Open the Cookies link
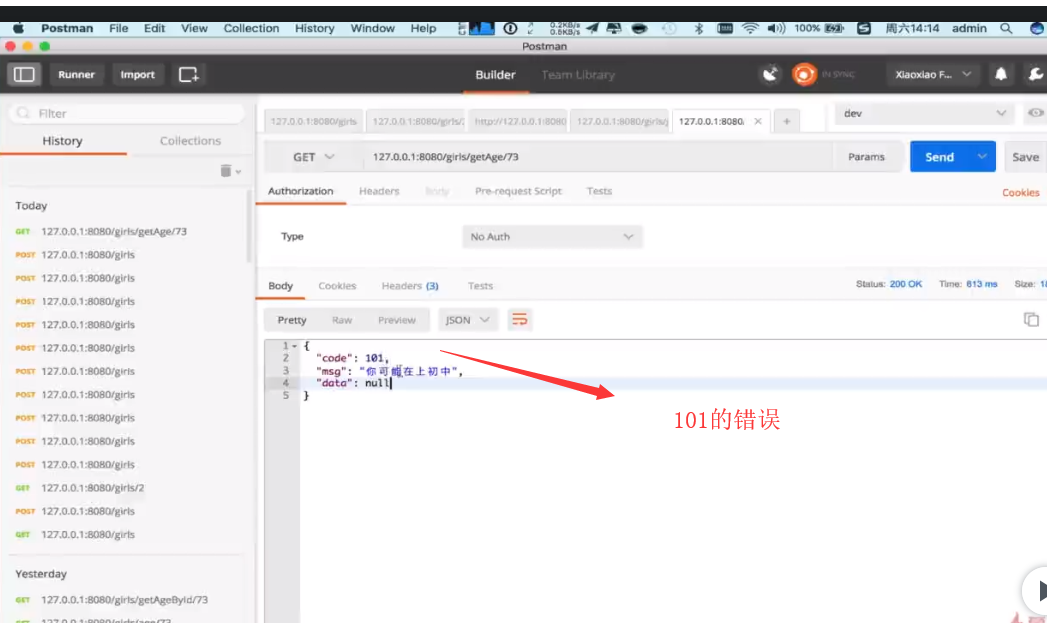The width and height of the screenshot is (1047, 623). [x=1020, y=192]
